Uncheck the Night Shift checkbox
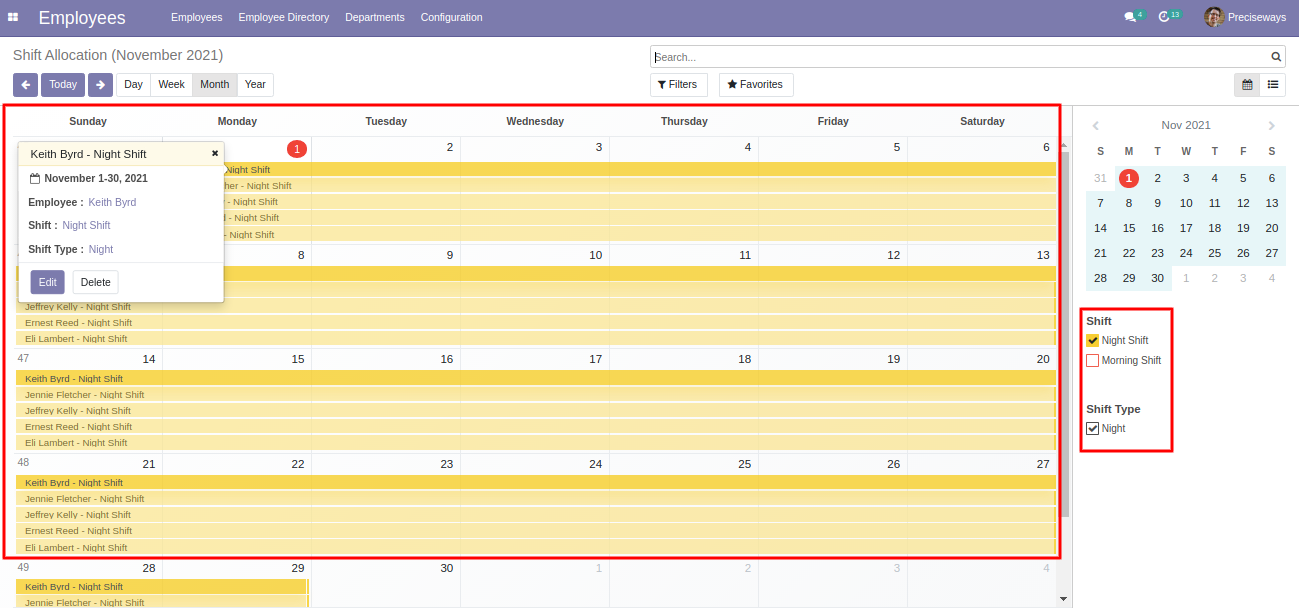 click(1093, 341)
